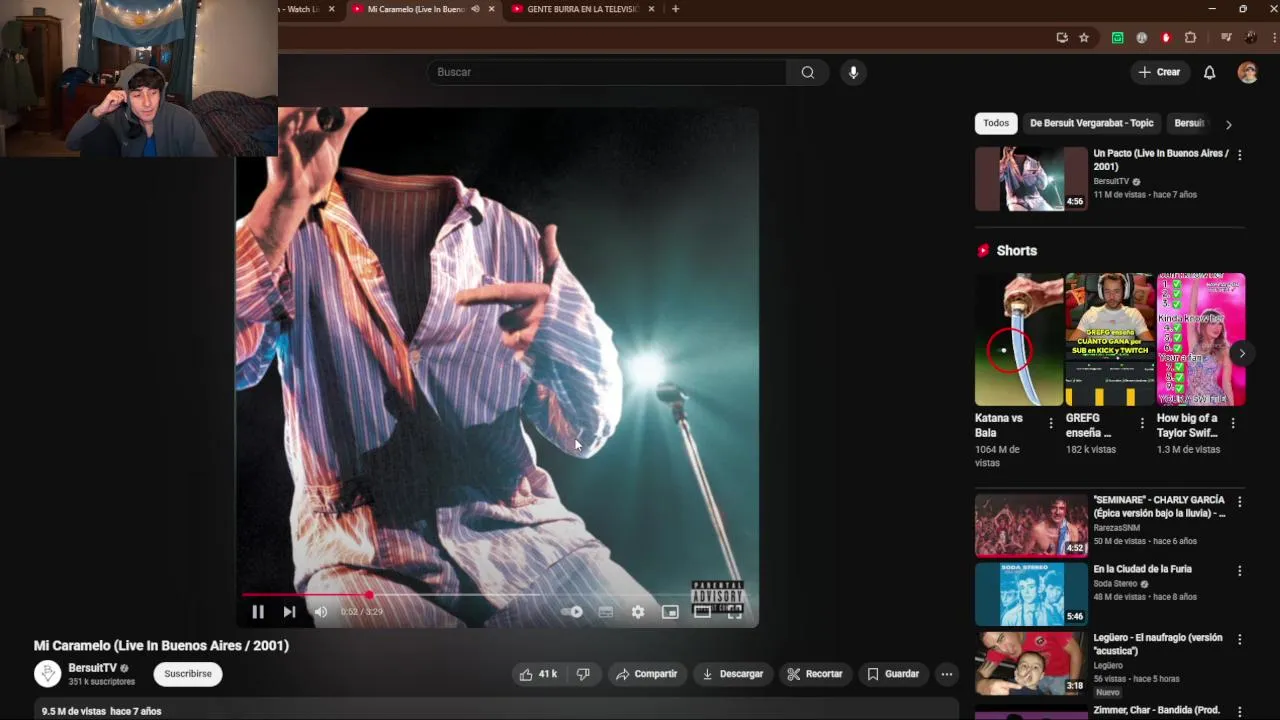Image resolution: width=1280 pixels, height=720 pixels.
Task: Show more filter chips with arrow
Action: pos(1228,124)
